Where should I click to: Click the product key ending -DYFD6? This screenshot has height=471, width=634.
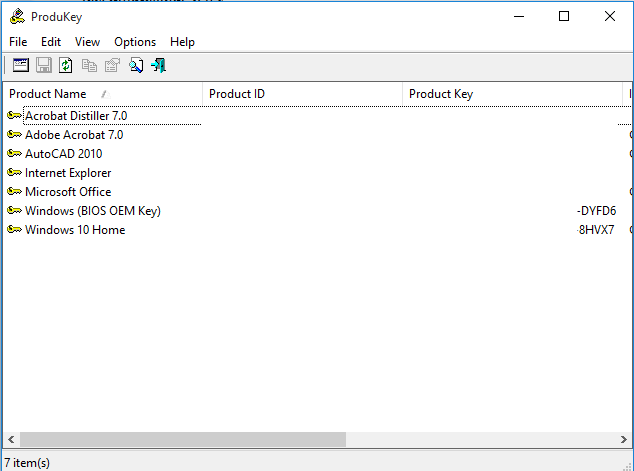point(596,211)
